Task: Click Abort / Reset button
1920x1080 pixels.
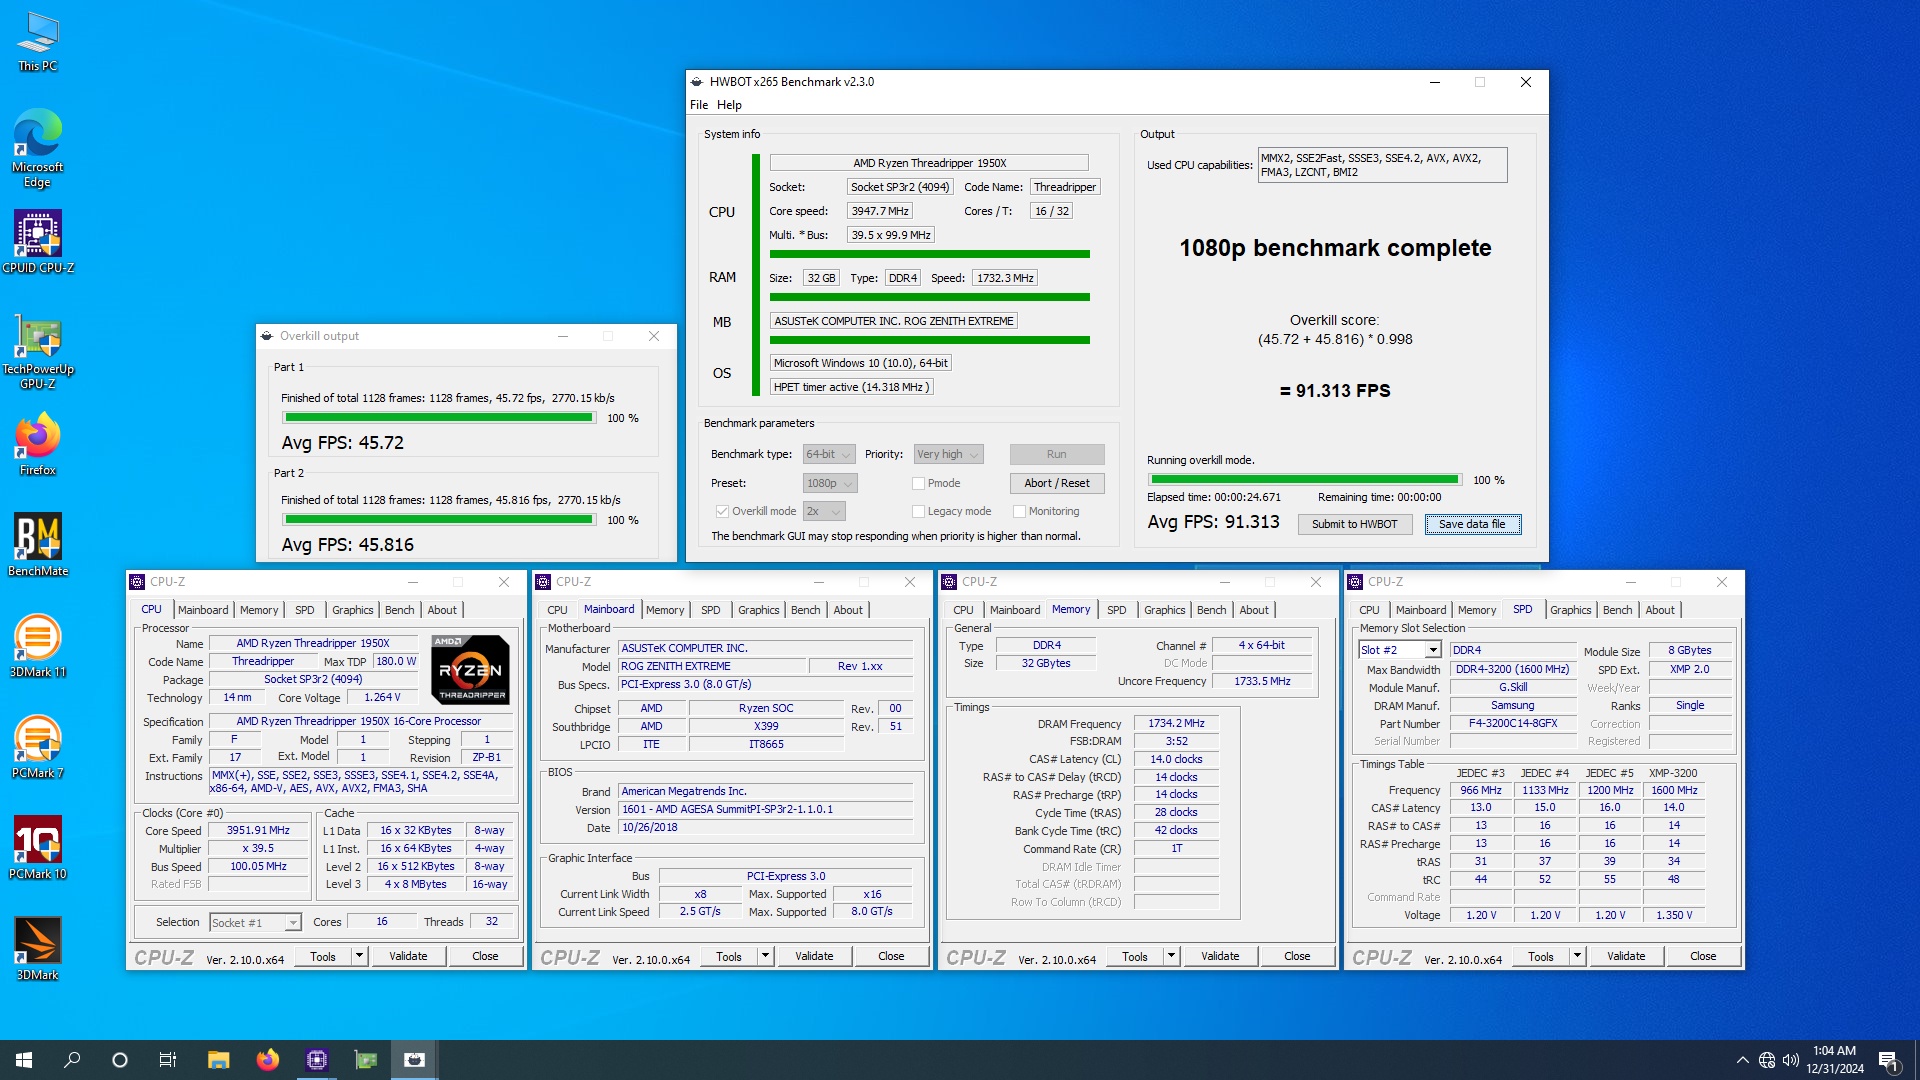Action: click(1057, 483)
